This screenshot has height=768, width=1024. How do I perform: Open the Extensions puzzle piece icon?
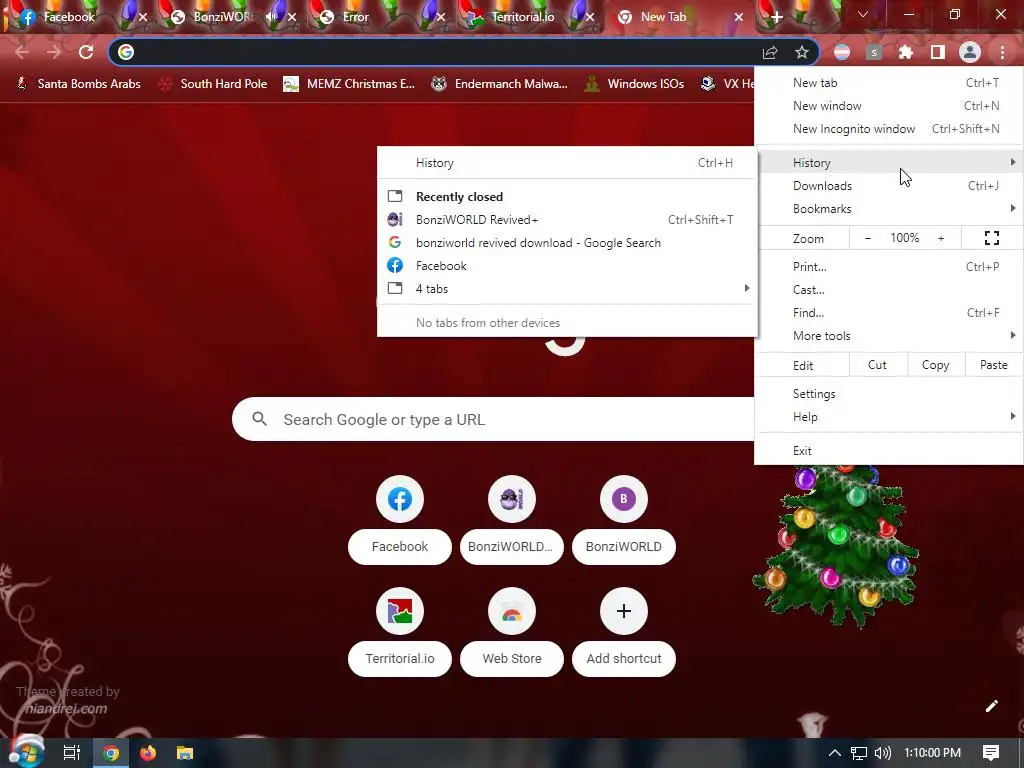pyautogui.click(x=906, y=52)
